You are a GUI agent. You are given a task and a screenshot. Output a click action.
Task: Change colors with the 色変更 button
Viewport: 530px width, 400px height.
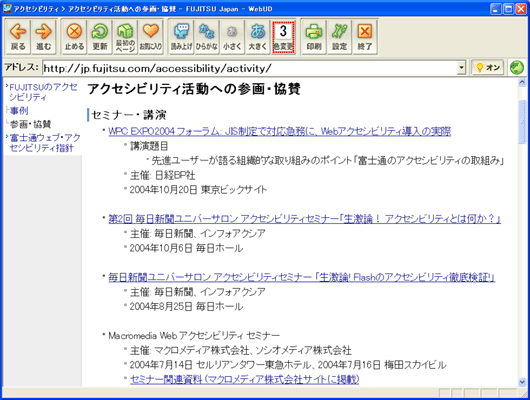click(x=283, y=37)
